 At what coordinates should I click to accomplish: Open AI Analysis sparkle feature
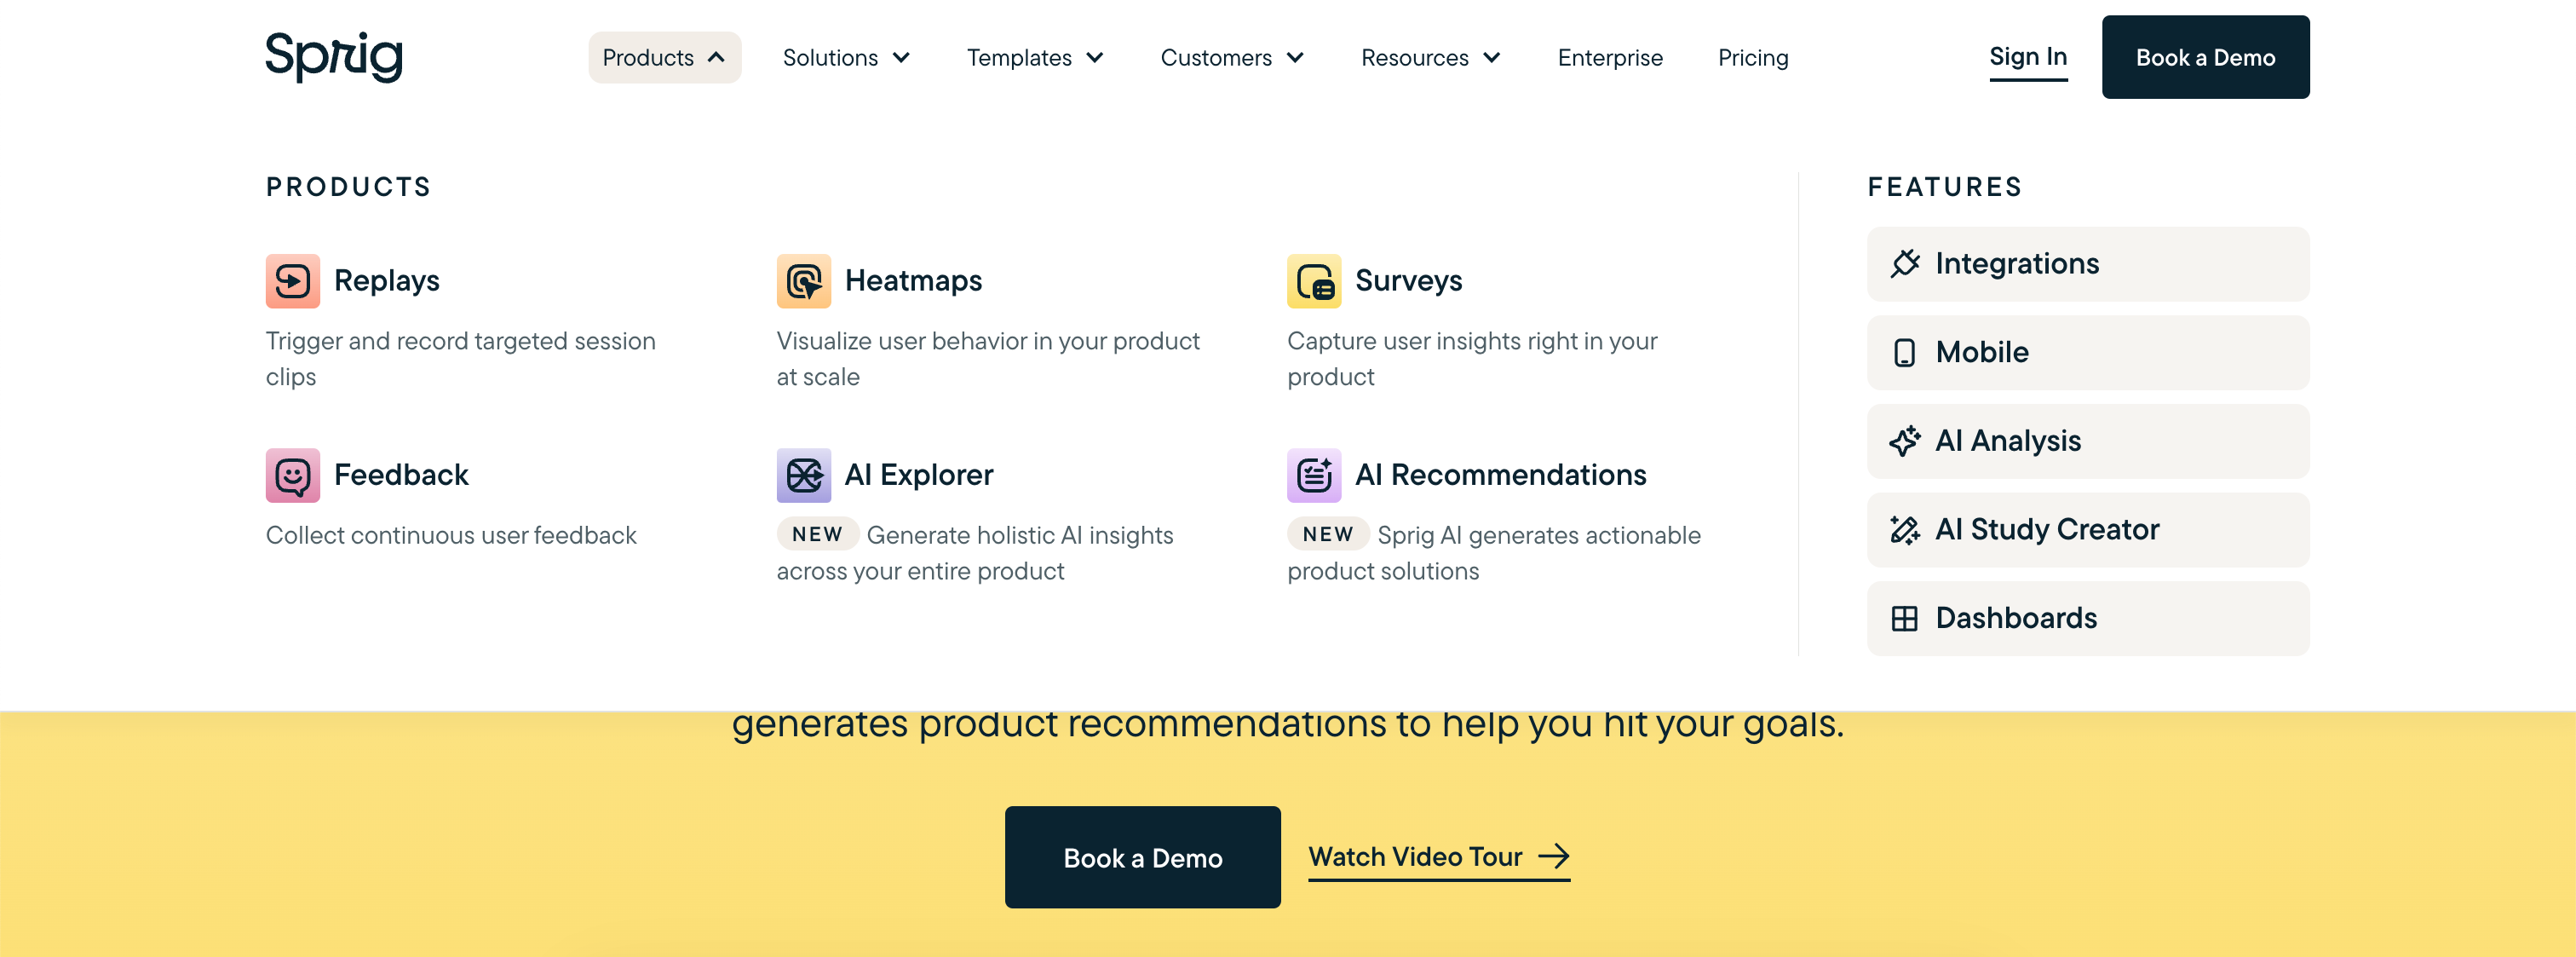coord(2087,441)
